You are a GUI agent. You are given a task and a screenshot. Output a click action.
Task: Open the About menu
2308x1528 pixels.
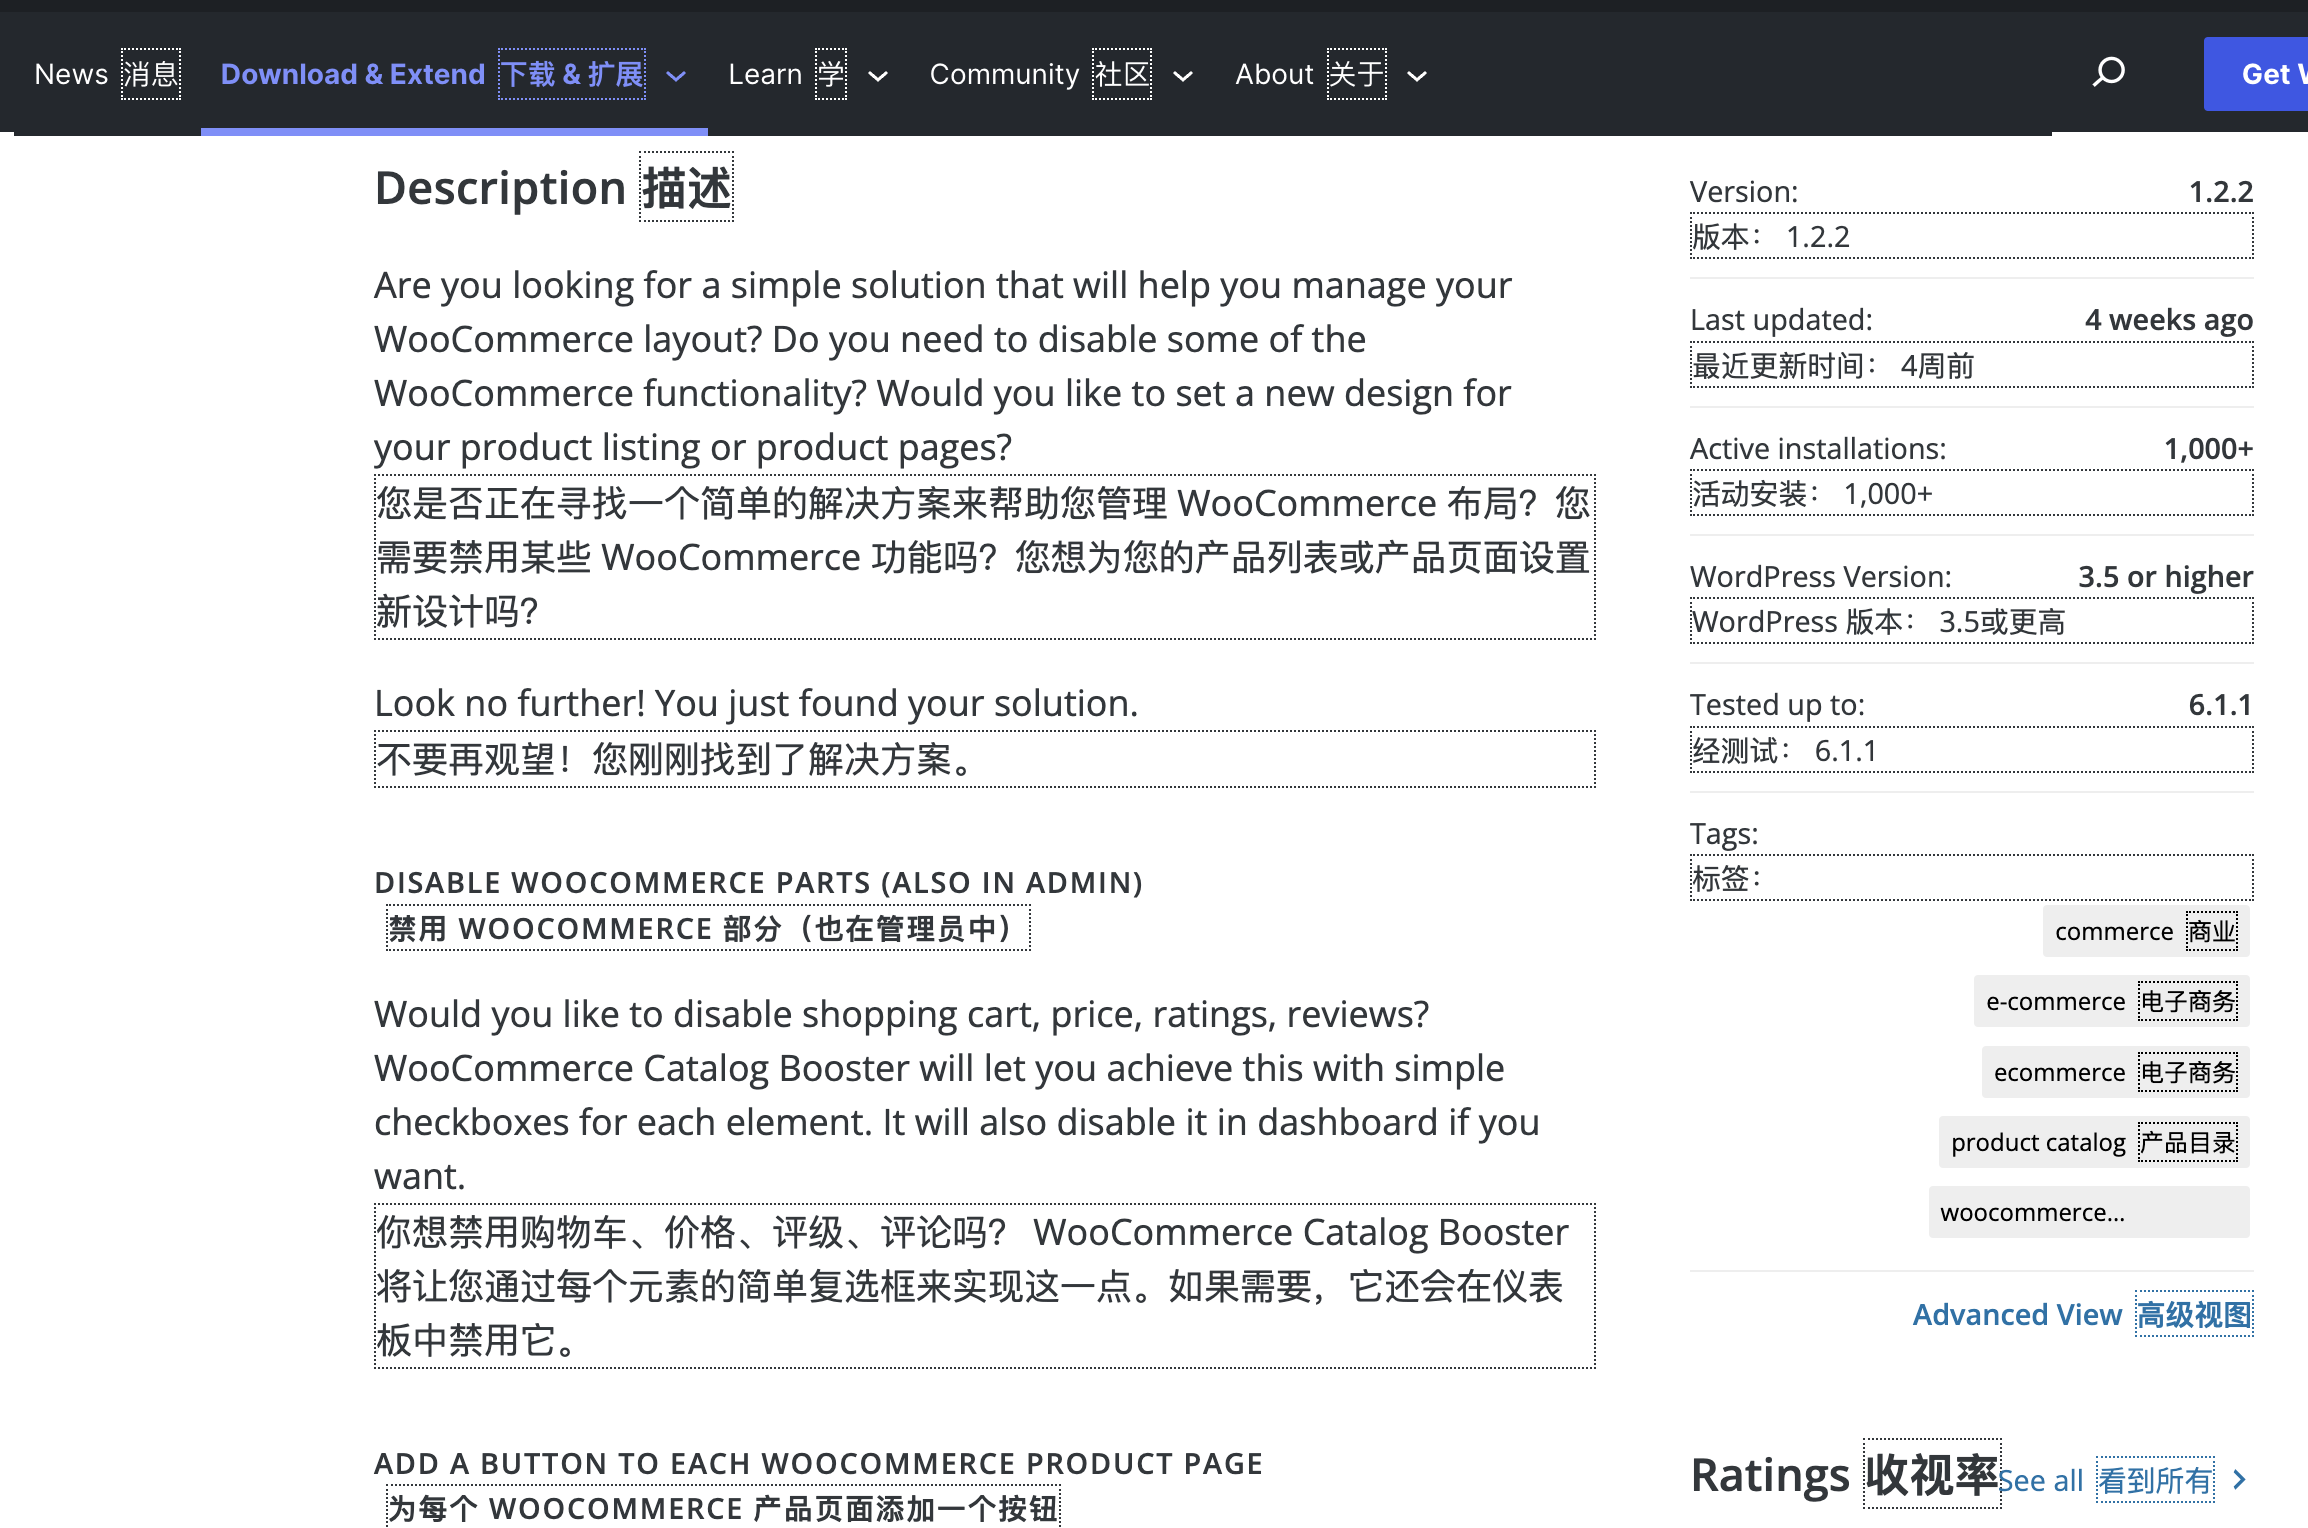[x=1274, y=73]
